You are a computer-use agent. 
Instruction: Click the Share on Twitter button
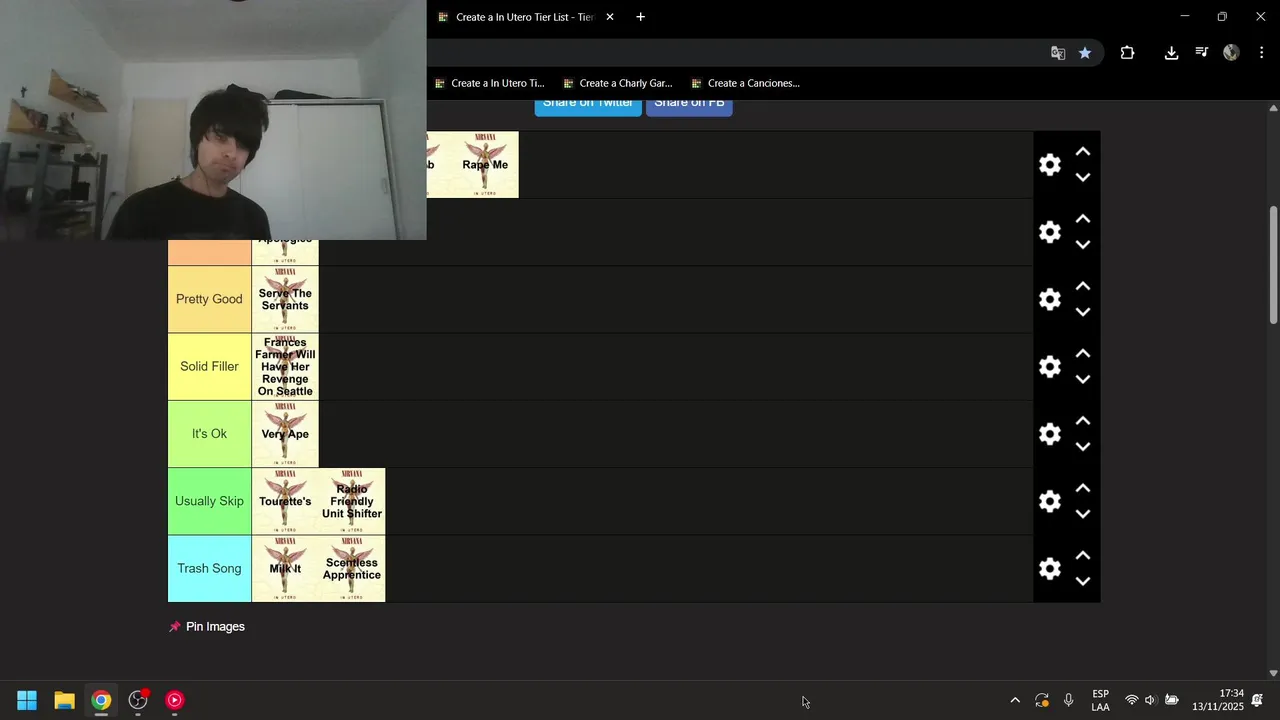[588, 105]
